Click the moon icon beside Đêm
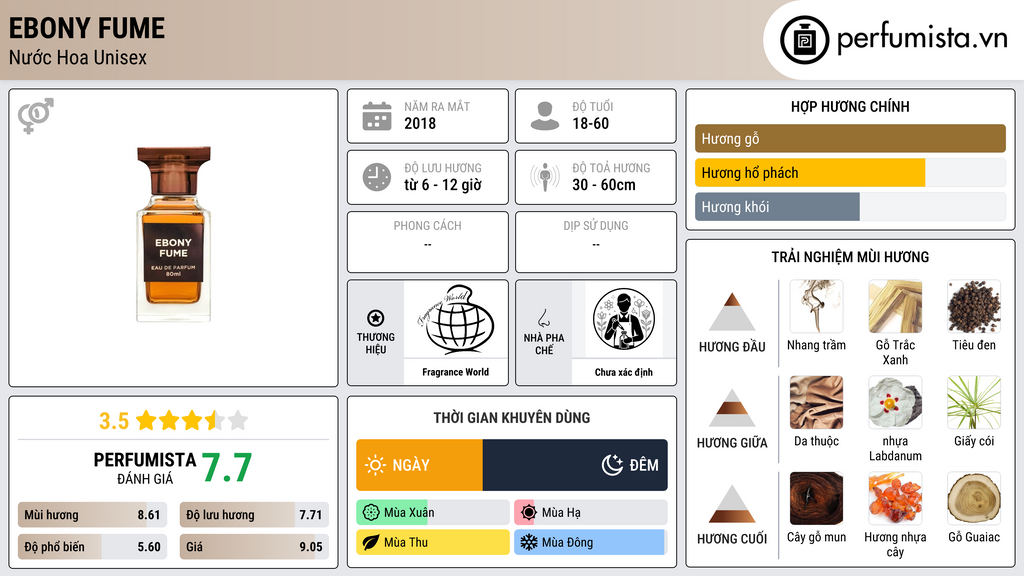 point(612,465)
